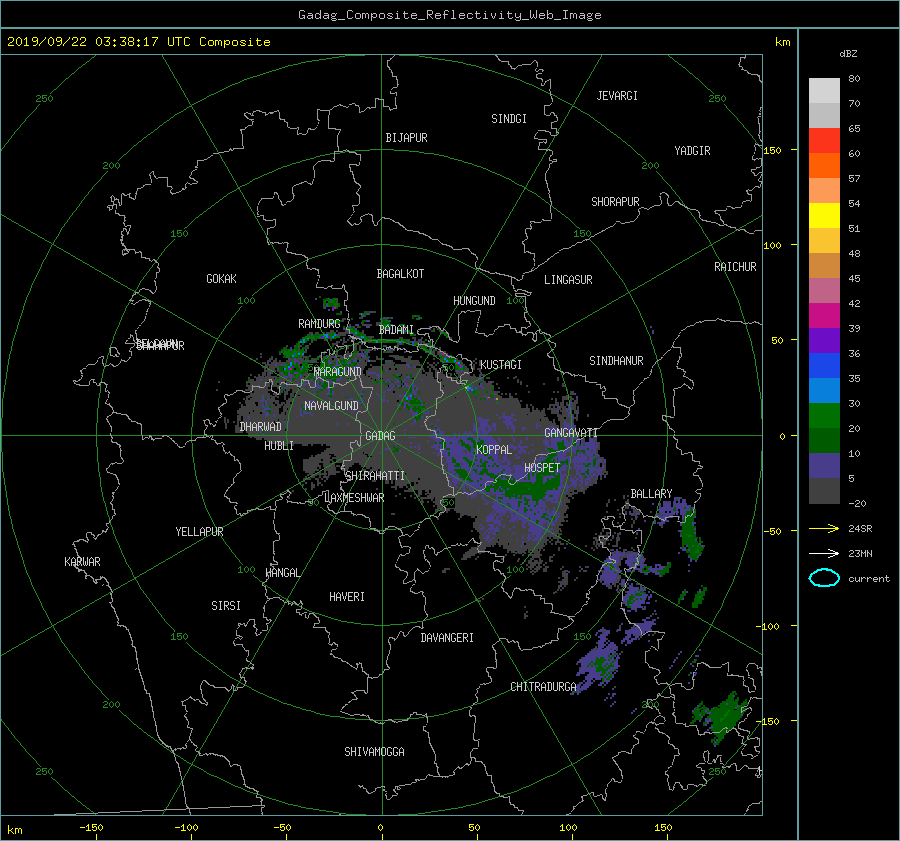Viewport: 900px width, 841px height.
Task: Pick the magenta 39-42 dBZ color swatch
Action: point(824,316)
